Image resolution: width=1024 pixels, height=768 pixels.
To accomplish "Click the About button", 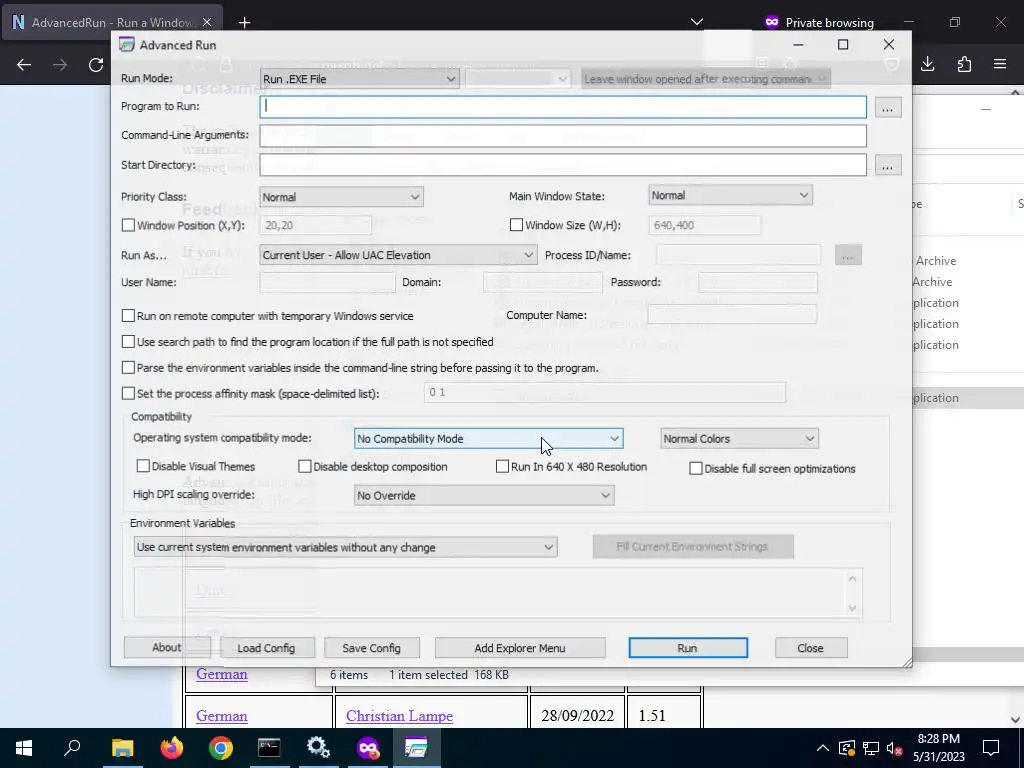I will point(167,647).
